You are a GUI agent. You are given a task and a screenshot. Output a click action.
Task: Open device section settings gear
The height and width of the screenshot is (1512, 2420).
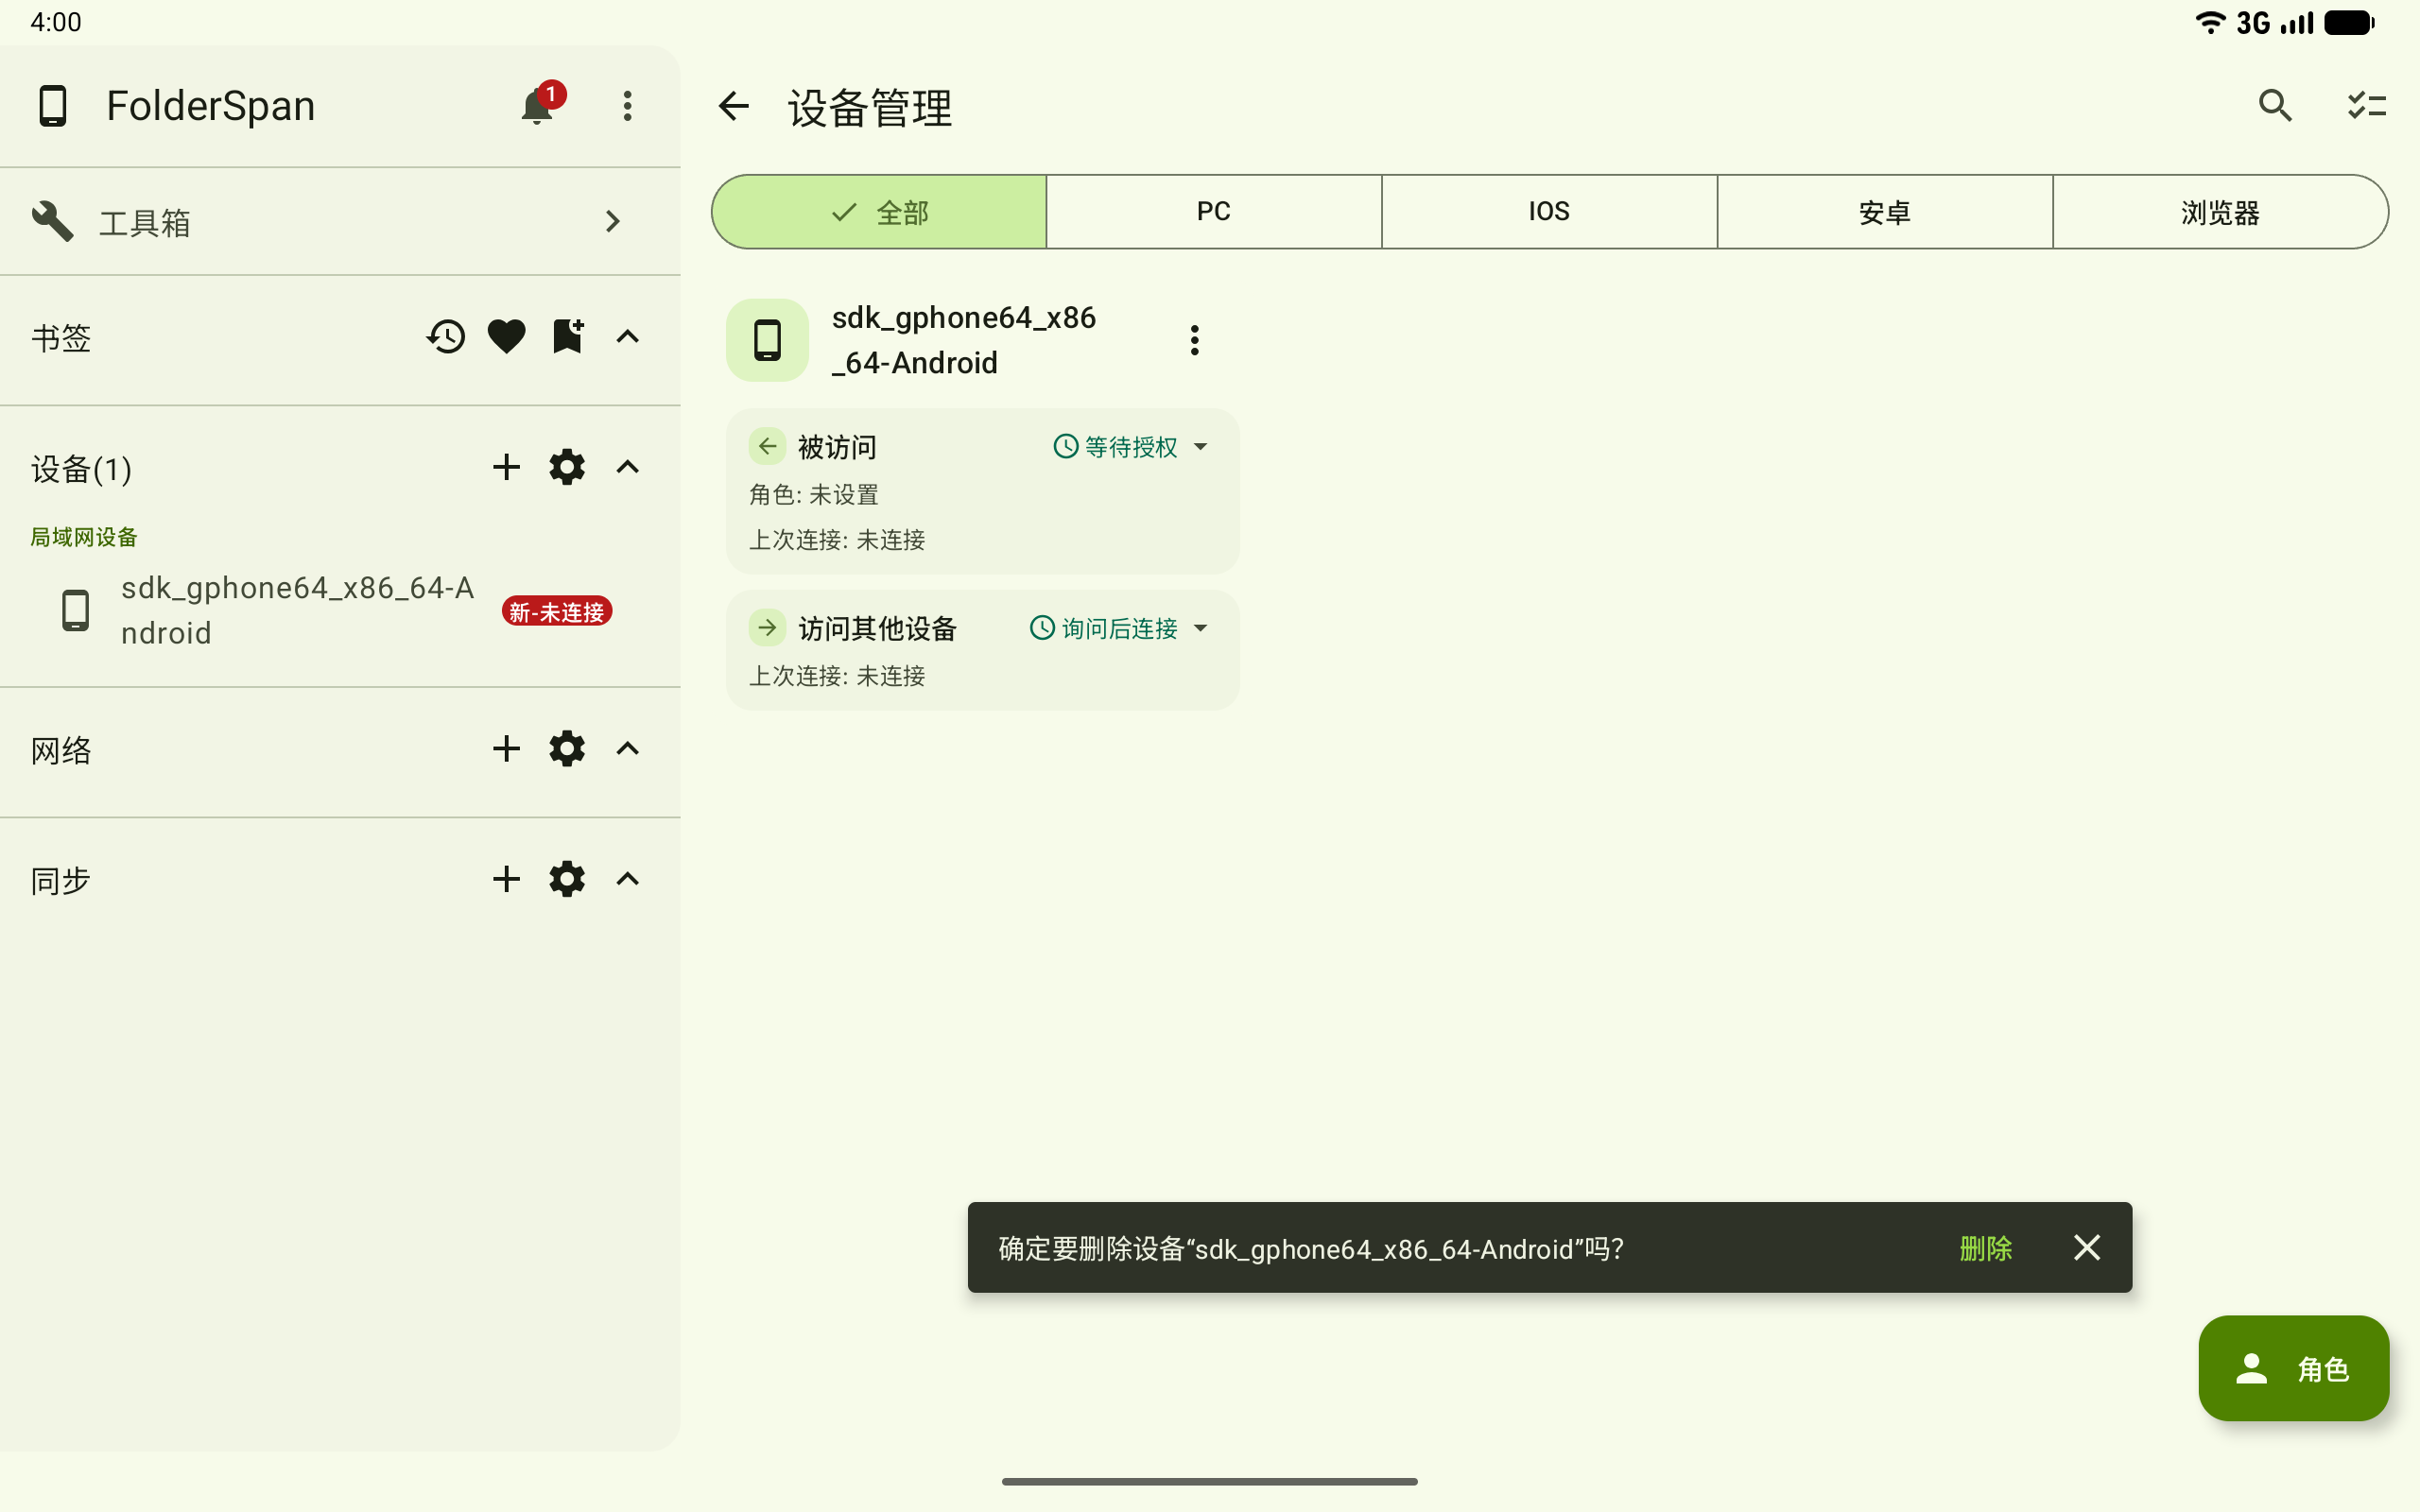567,467
